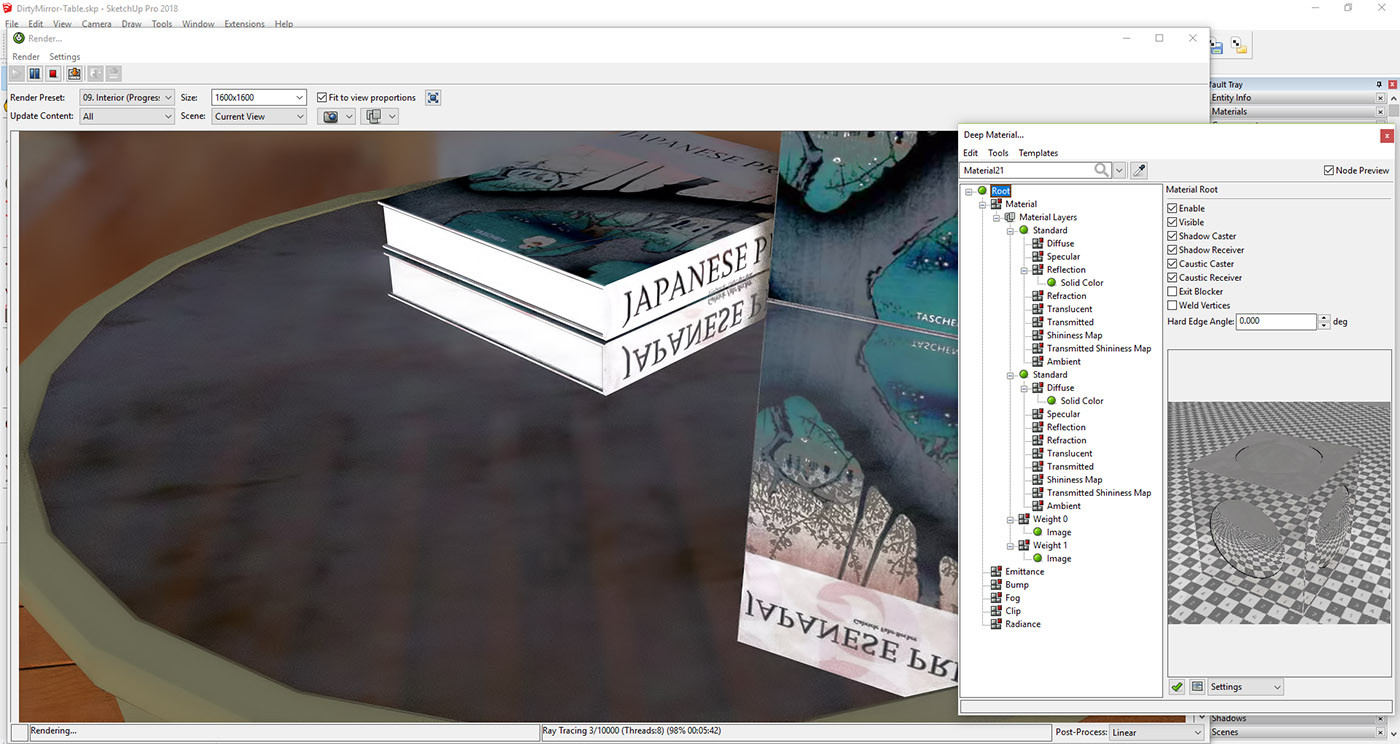The height and width of the screenshot is (744, 1400).
Task: Open the Edit menu in Deep Material
Action: pos(970,153)
